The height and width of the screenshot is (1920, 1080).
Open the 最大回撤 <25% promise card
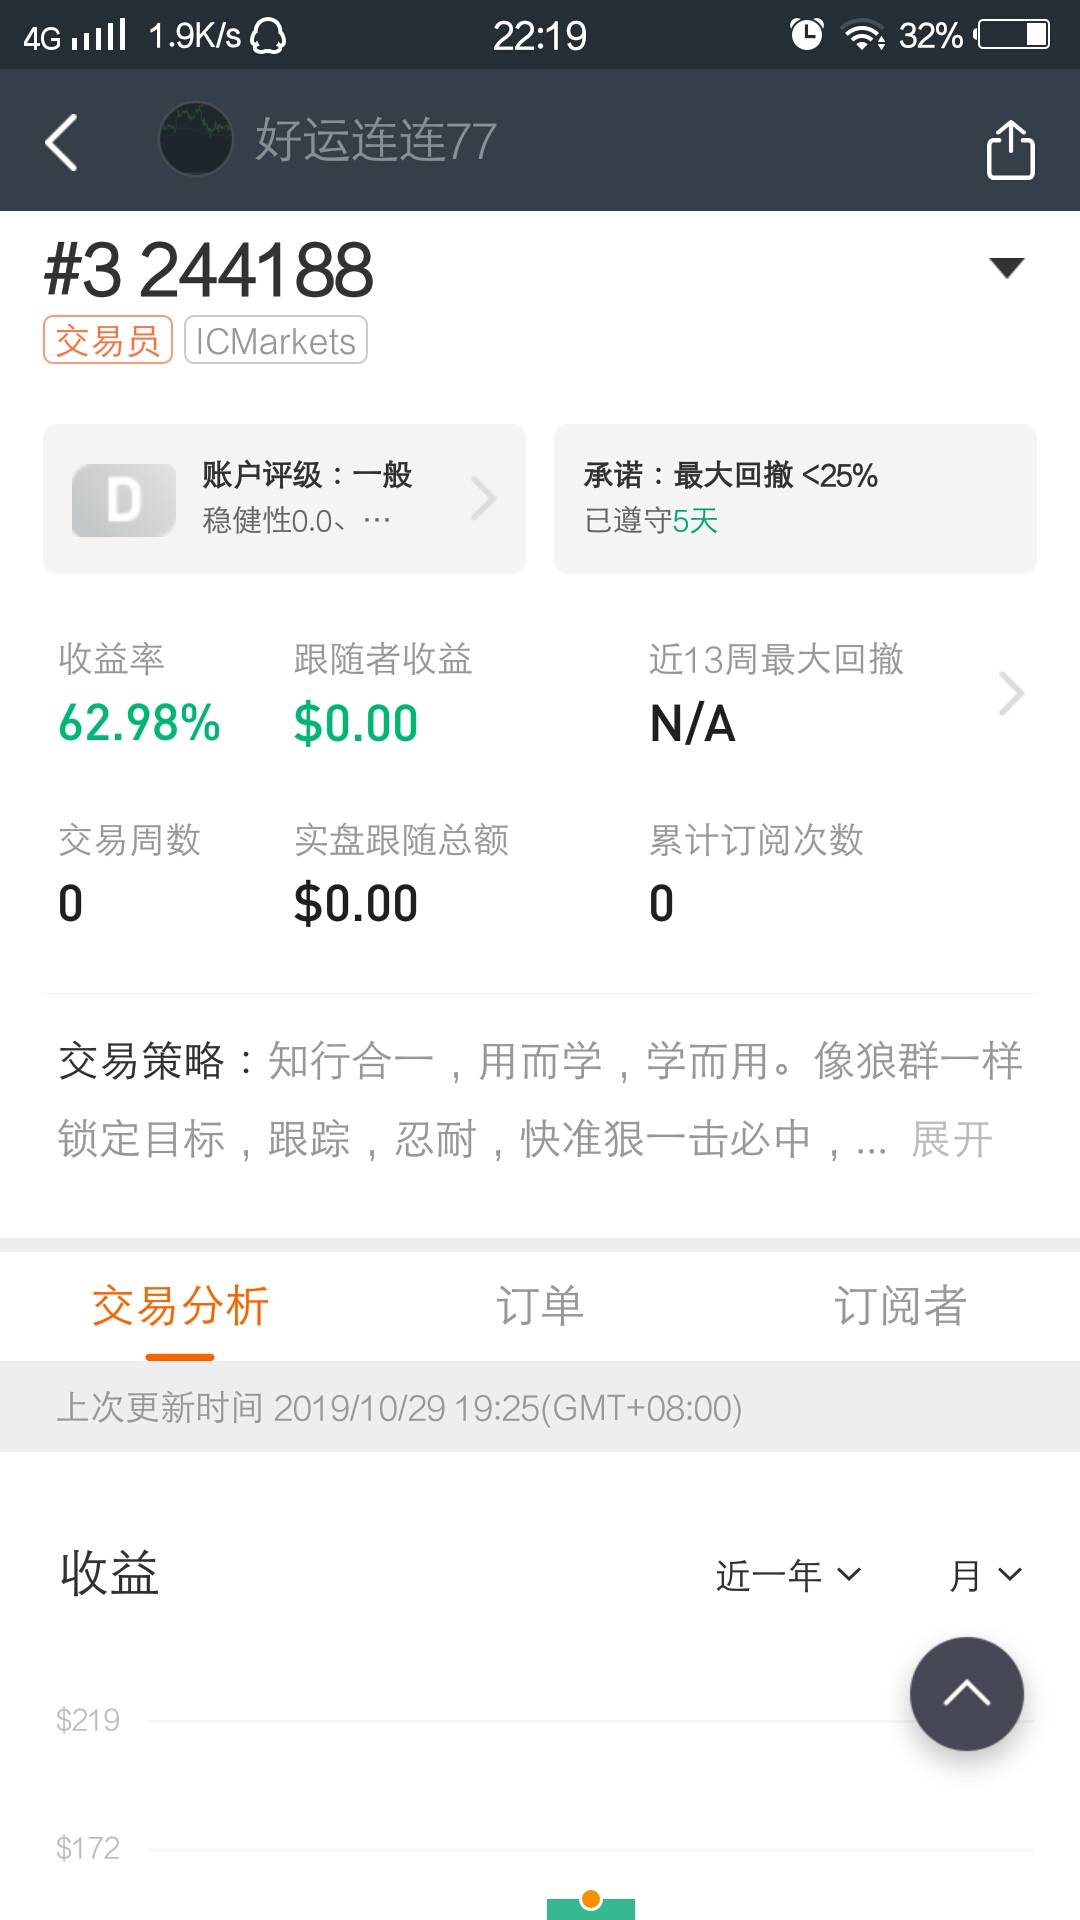coord(795,498)
